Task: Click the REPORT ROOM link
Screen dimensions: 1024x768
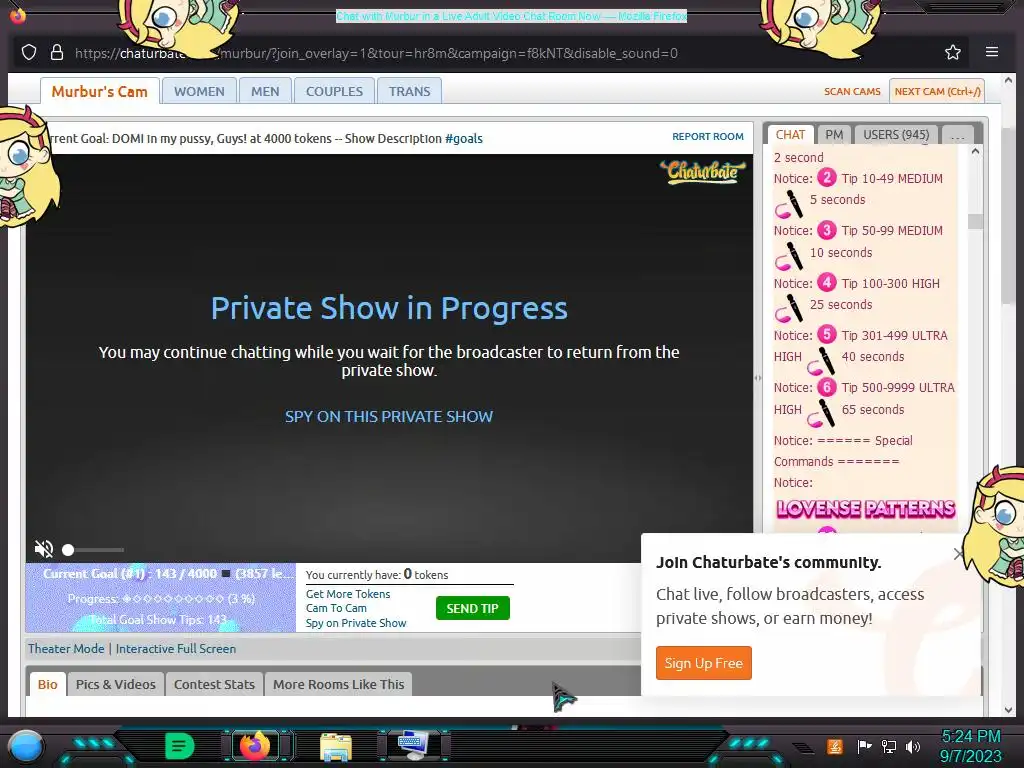Action: [708, 136]
